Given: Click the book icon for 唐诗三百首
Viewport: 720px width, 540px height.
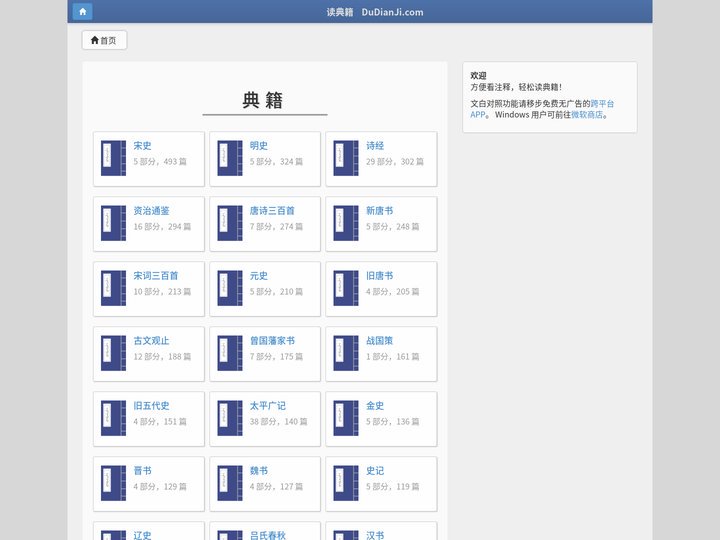Looking at the screenshot, I should coord(230,223).
